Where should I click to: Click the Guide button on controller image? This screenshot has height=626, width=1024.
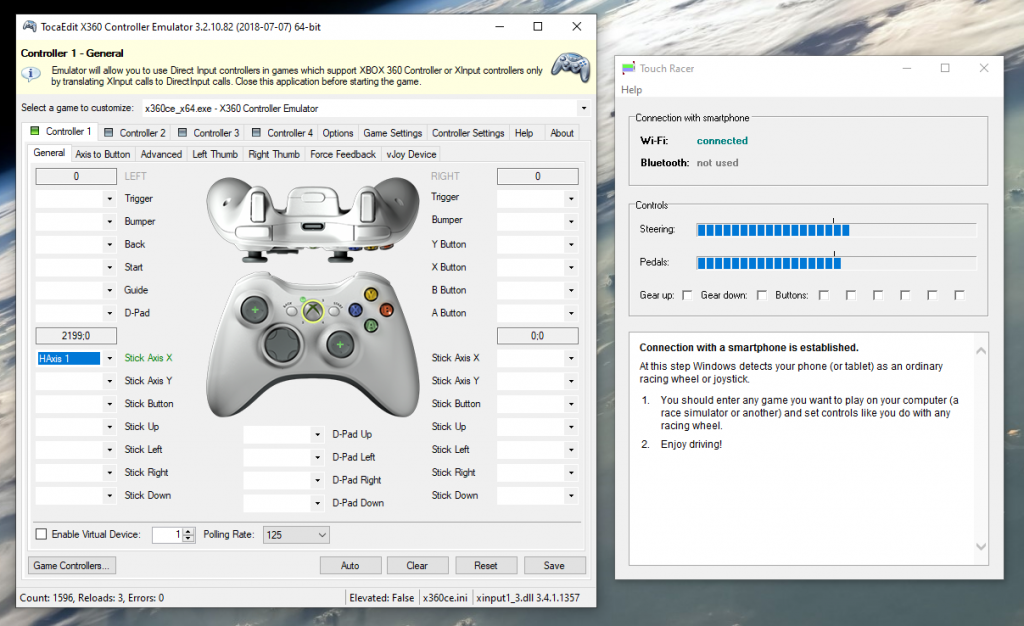coord(313,311)
